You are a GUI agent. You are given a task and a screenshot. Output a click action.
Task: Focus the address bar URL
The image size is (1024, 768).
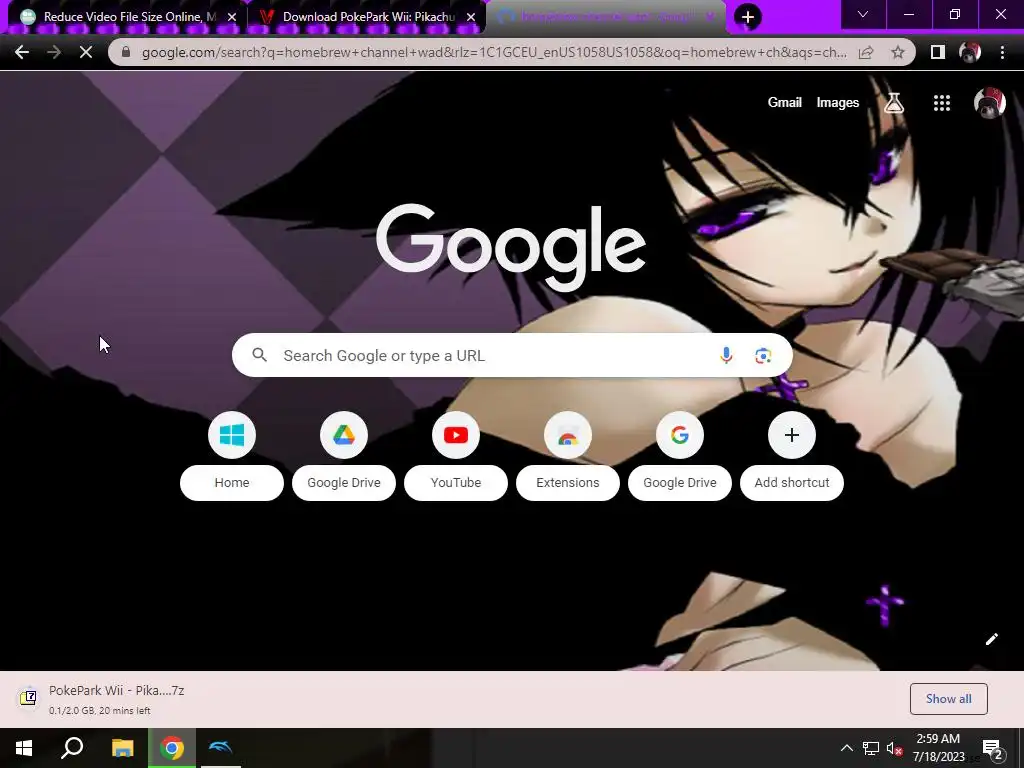coord(494,52)
